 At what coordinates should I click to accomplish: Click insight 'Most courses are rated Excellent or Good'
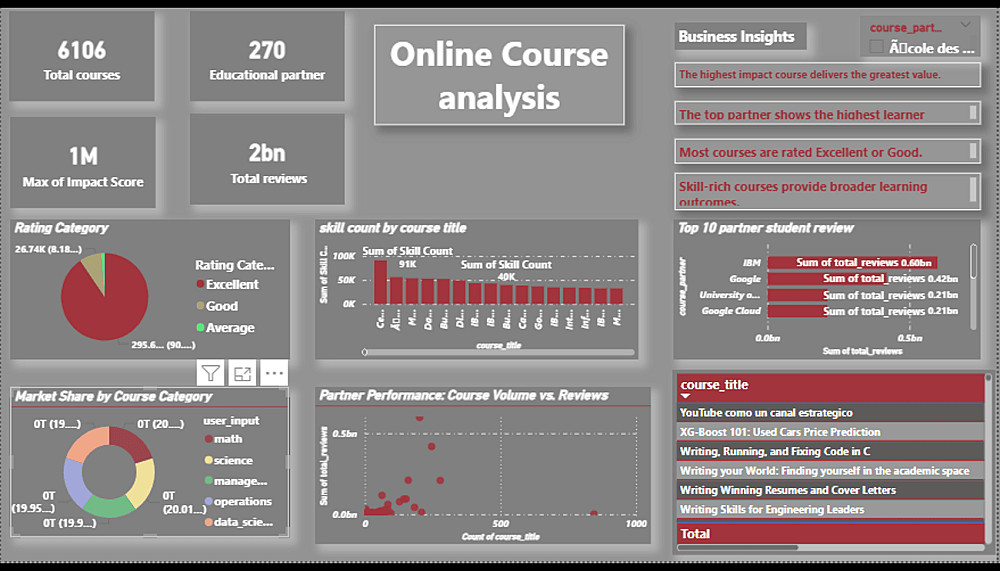coord(827,152)
